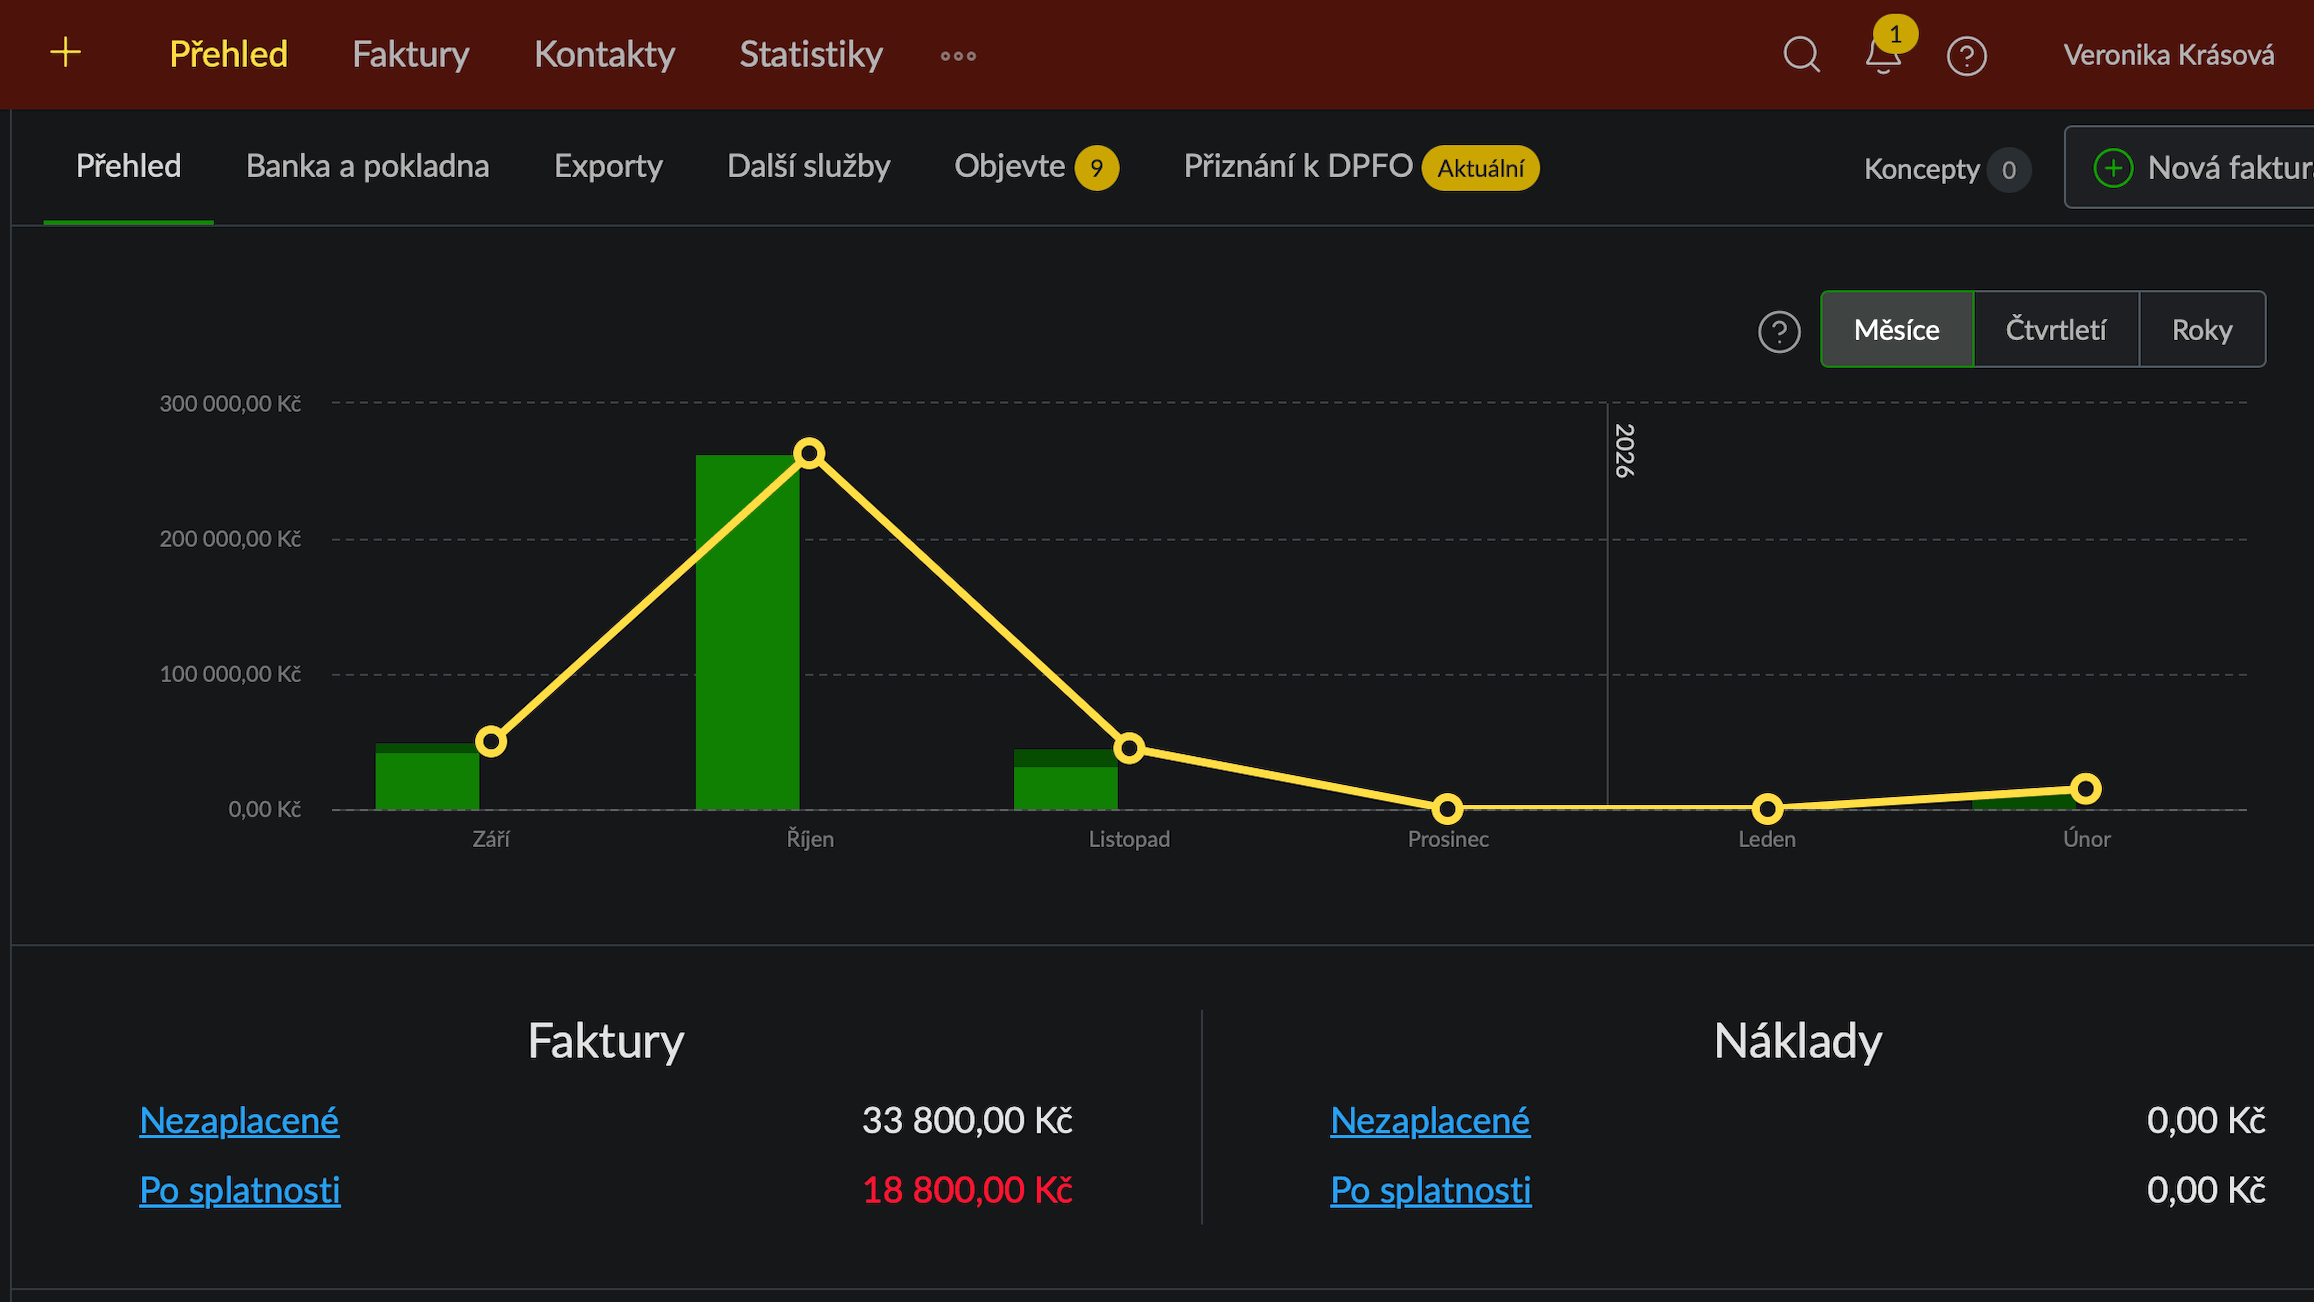
Task: Click the top bar help question icon
Action: tap(1966, 55)
